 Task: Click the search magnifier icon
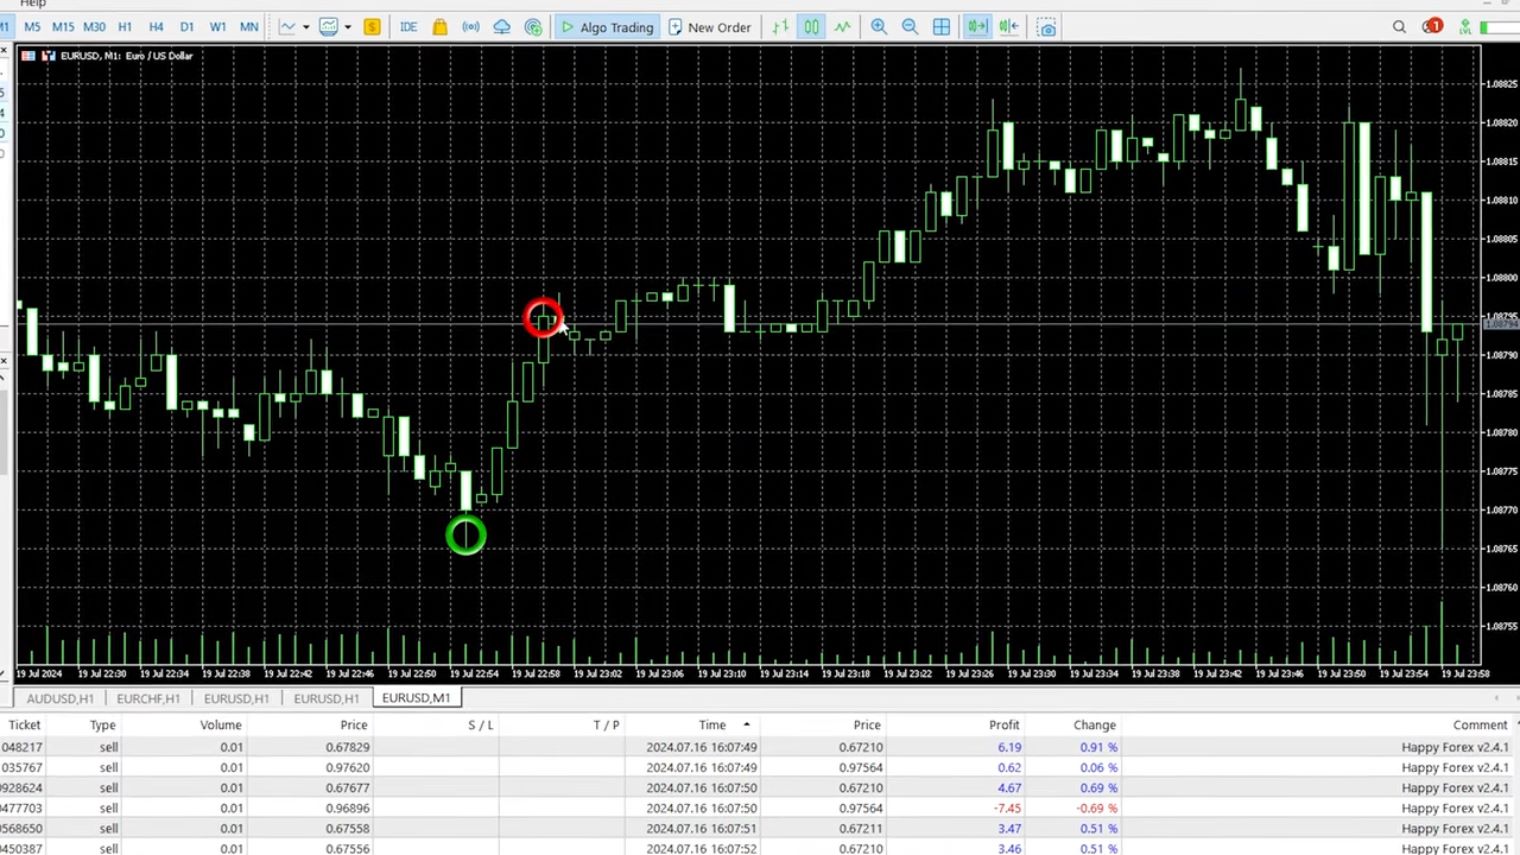tap(1399, 27)
